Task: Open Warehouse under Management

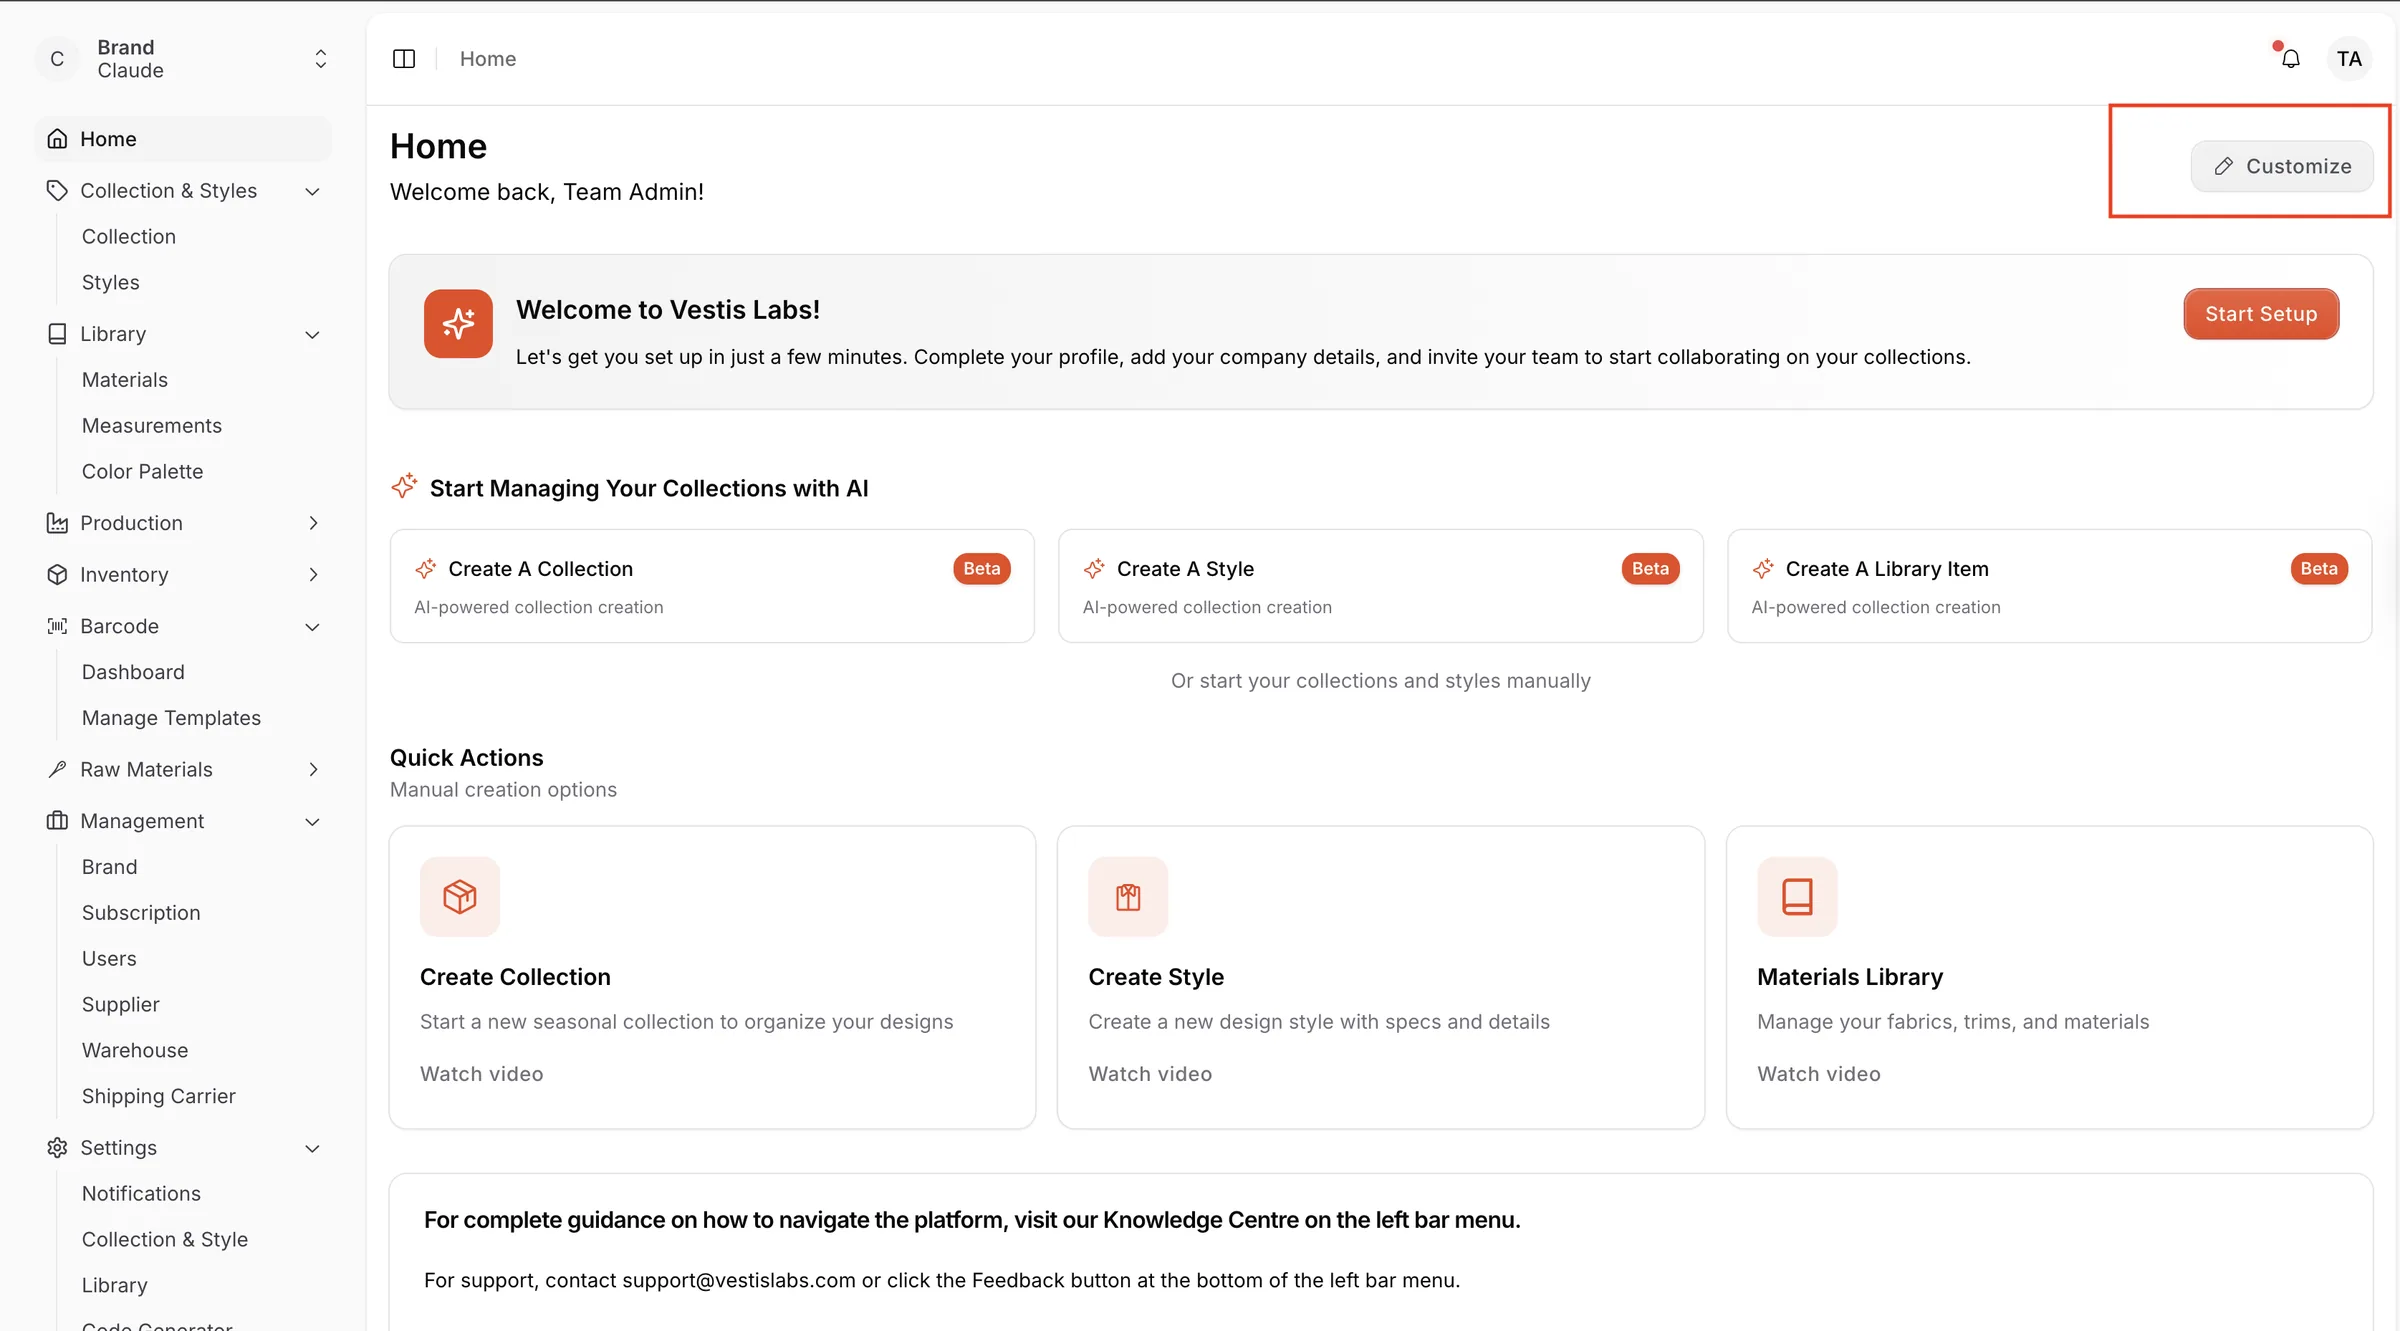Action: (x=135, y=1051)
